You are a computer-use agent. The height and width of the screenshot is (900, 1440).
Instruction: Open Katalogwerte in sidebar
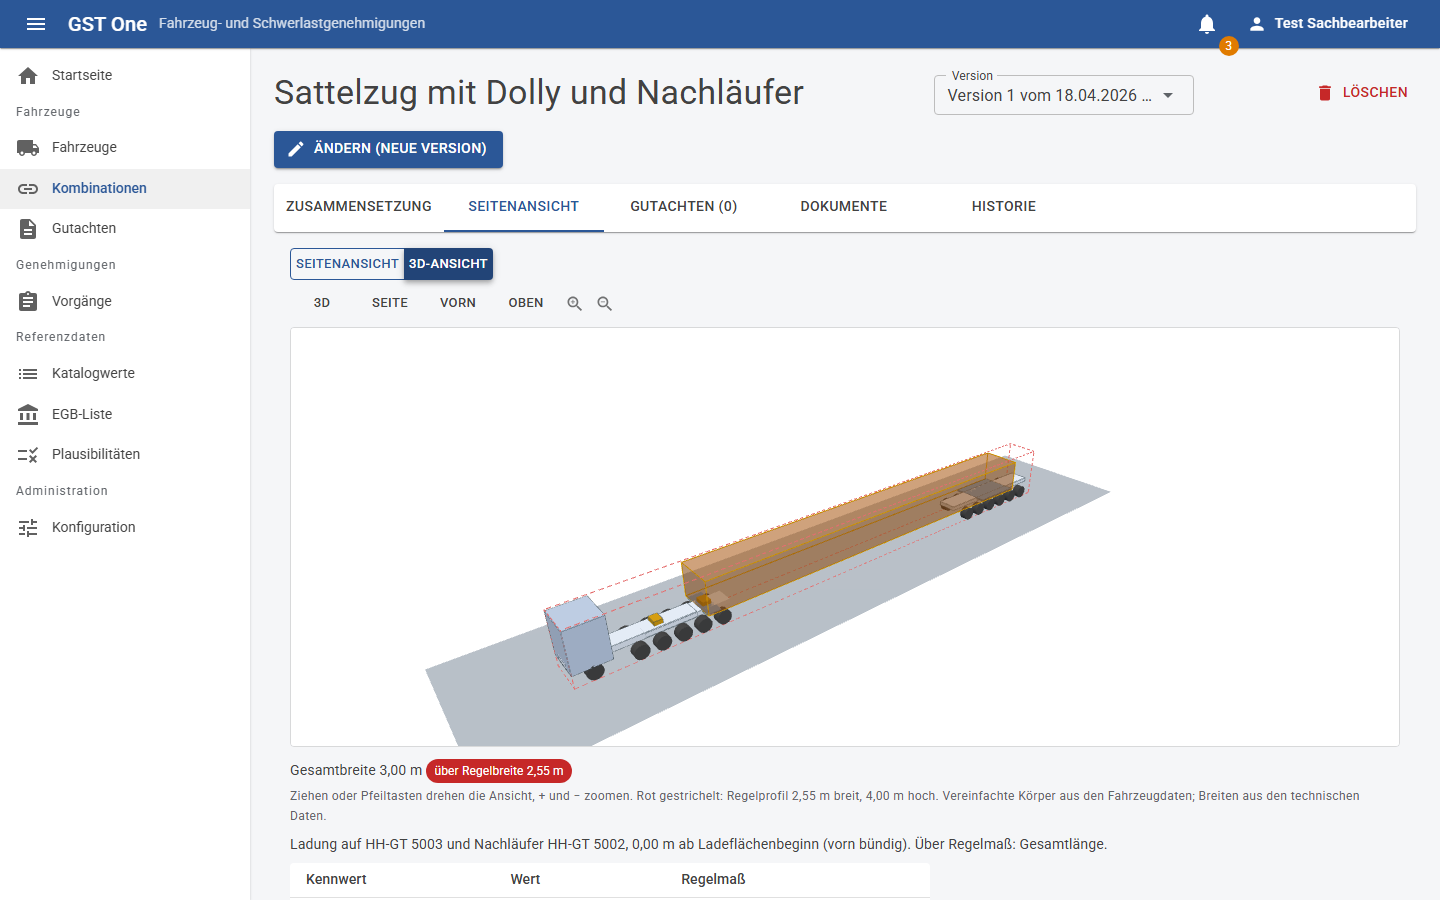[125, 374]
